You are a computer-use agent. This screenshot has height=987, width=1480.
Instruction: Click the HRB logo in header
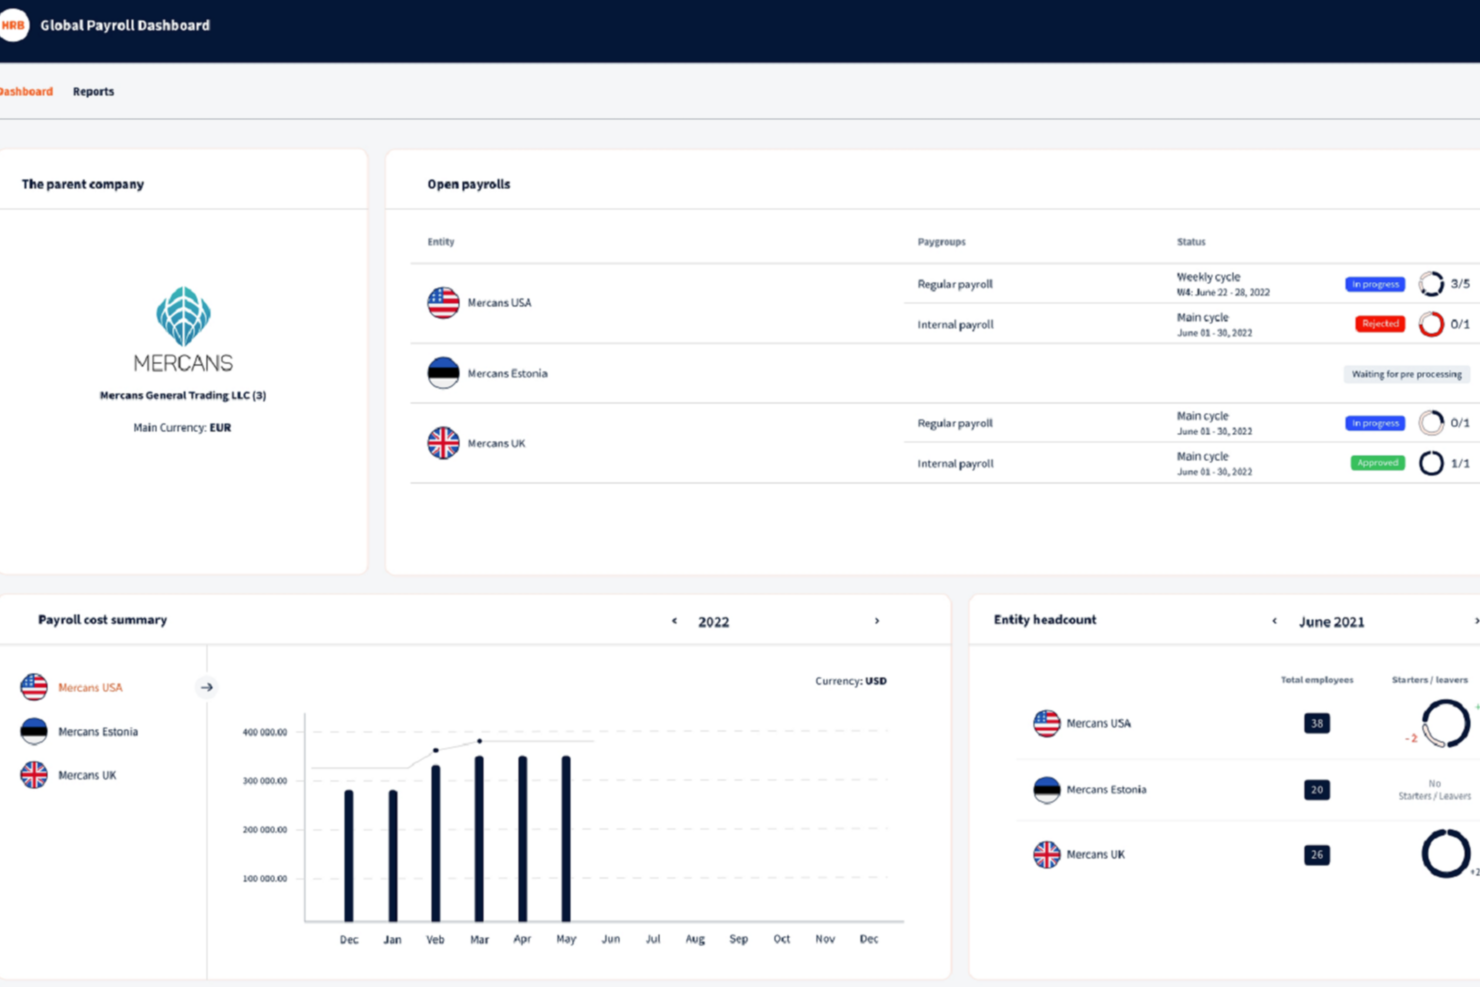tap(13, 25)
